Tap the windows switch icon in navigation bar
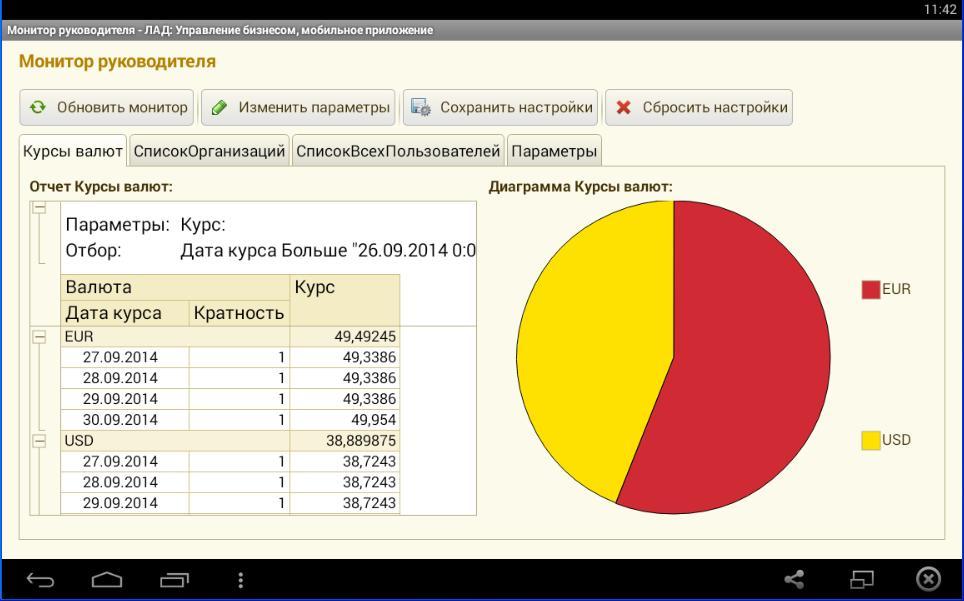The width and height of the screenshot is (964, 601). (x=861, y=579)
